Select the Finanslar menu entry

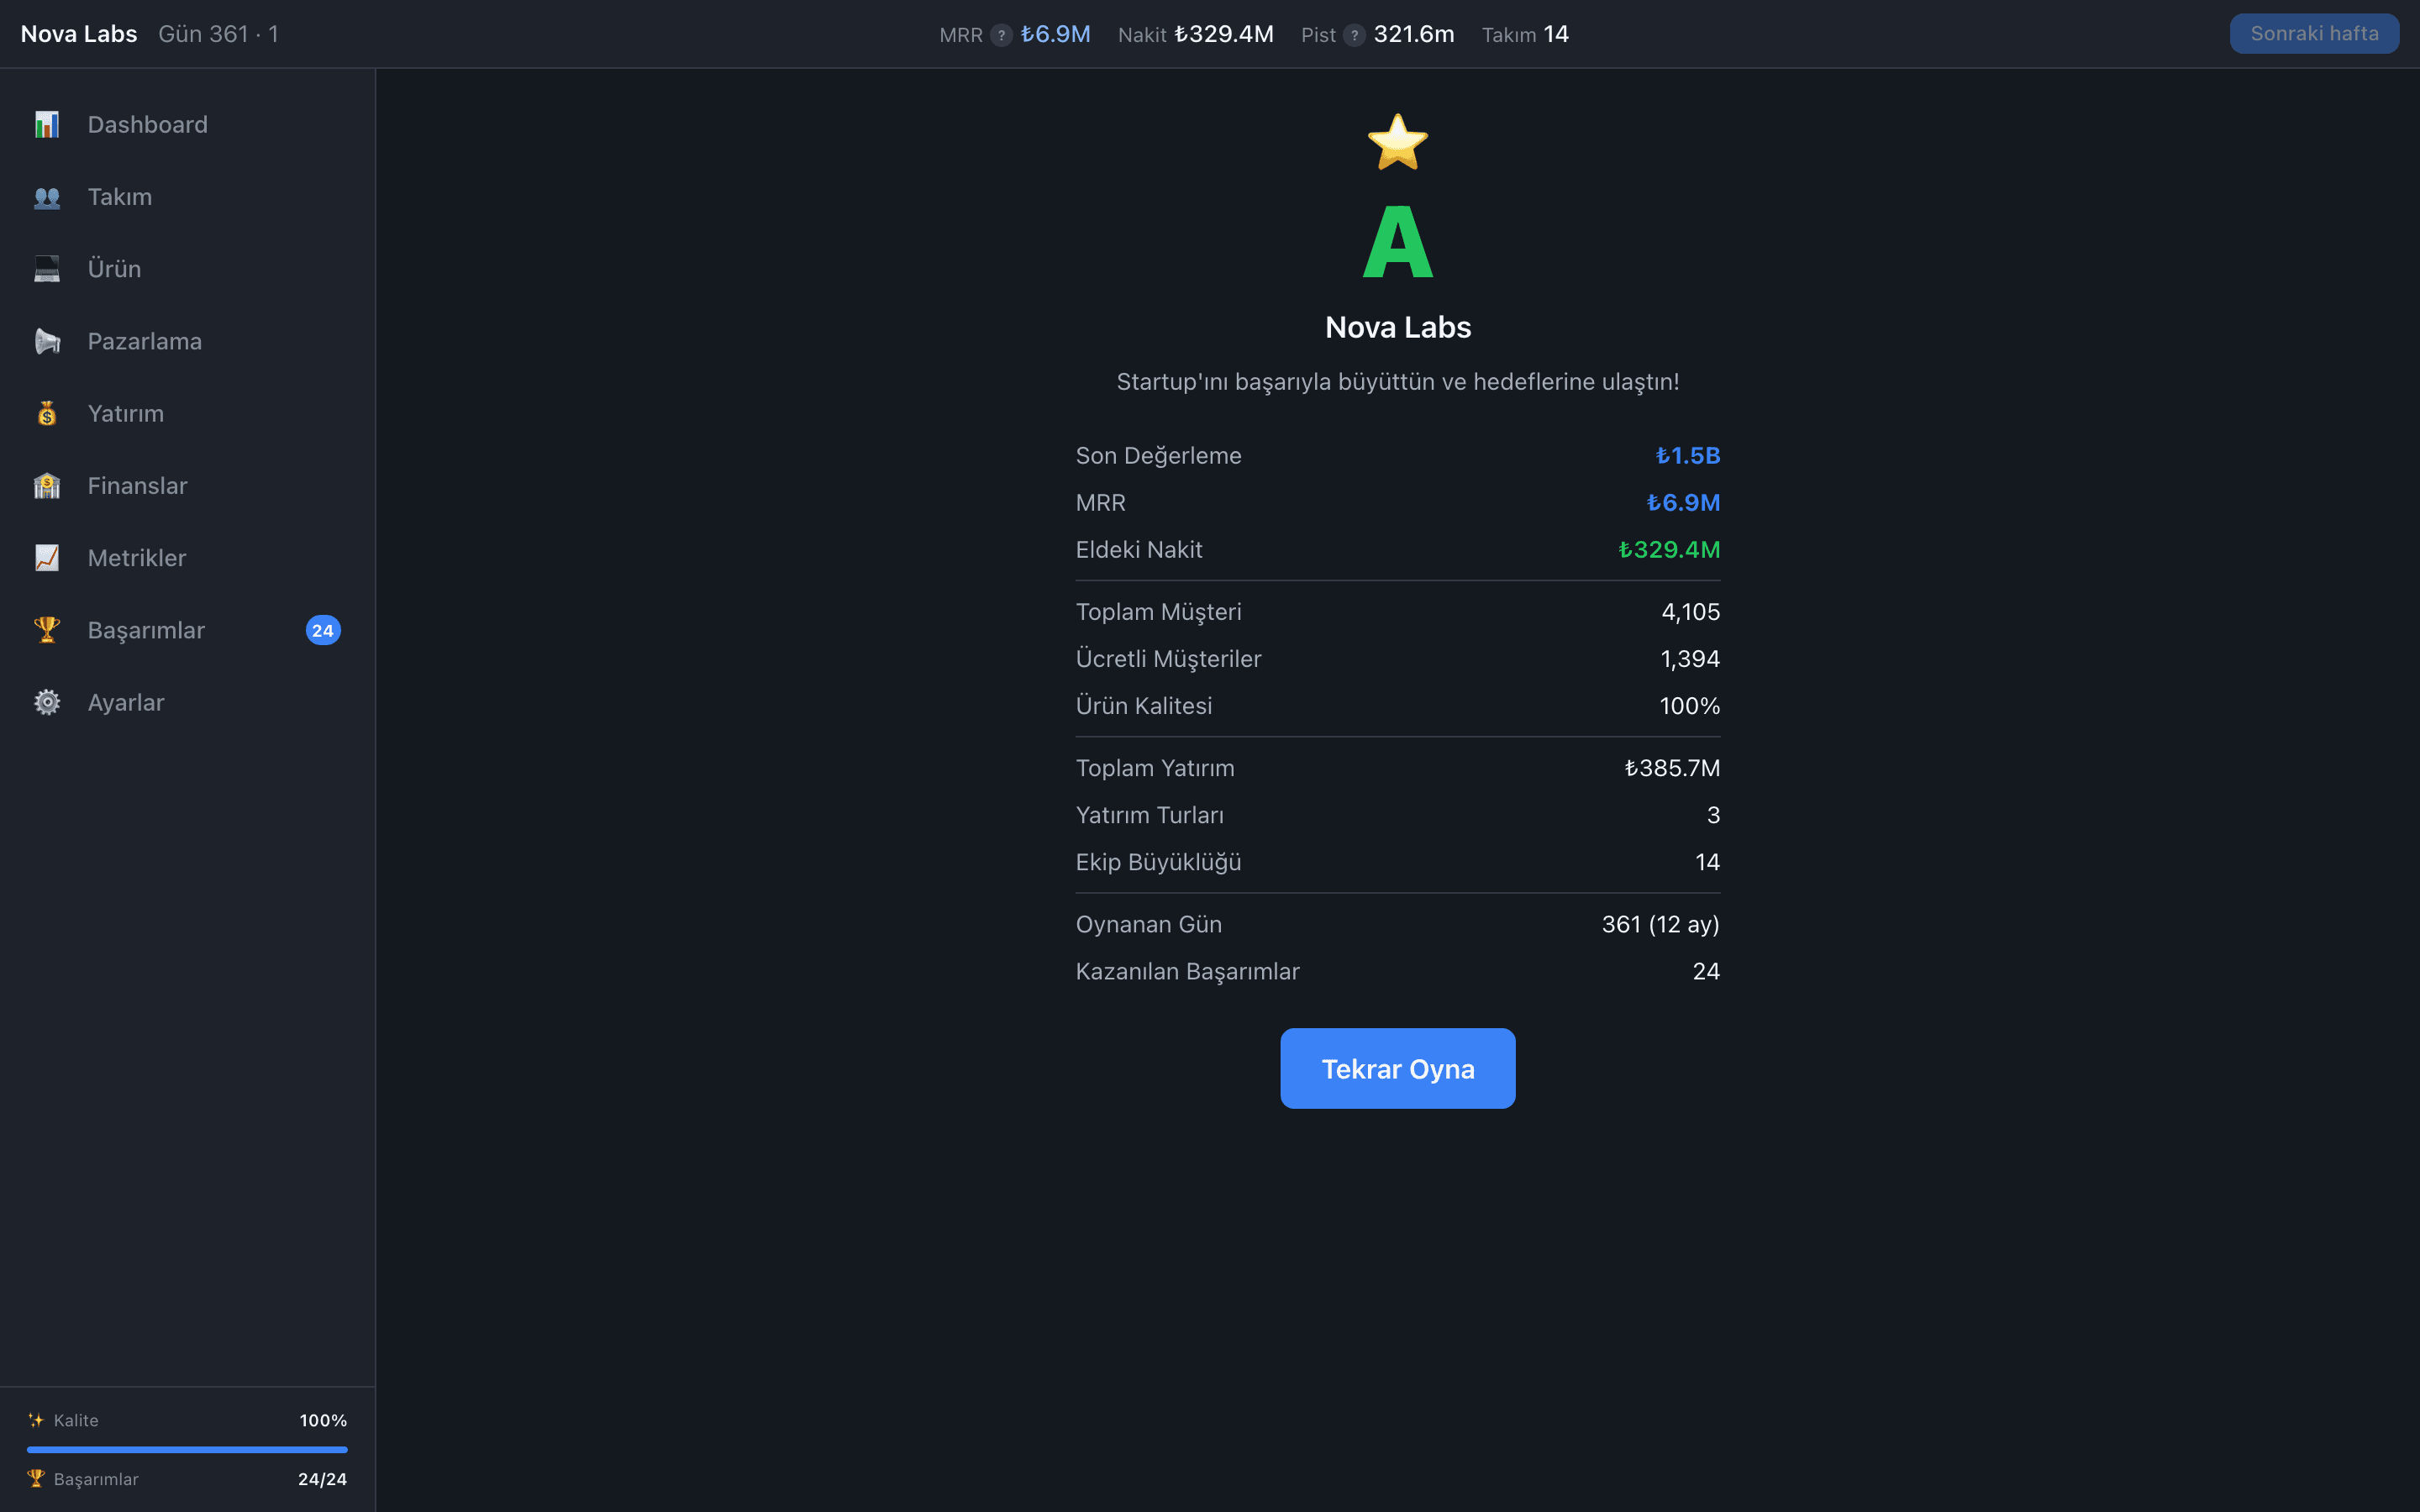pos(187,486)
